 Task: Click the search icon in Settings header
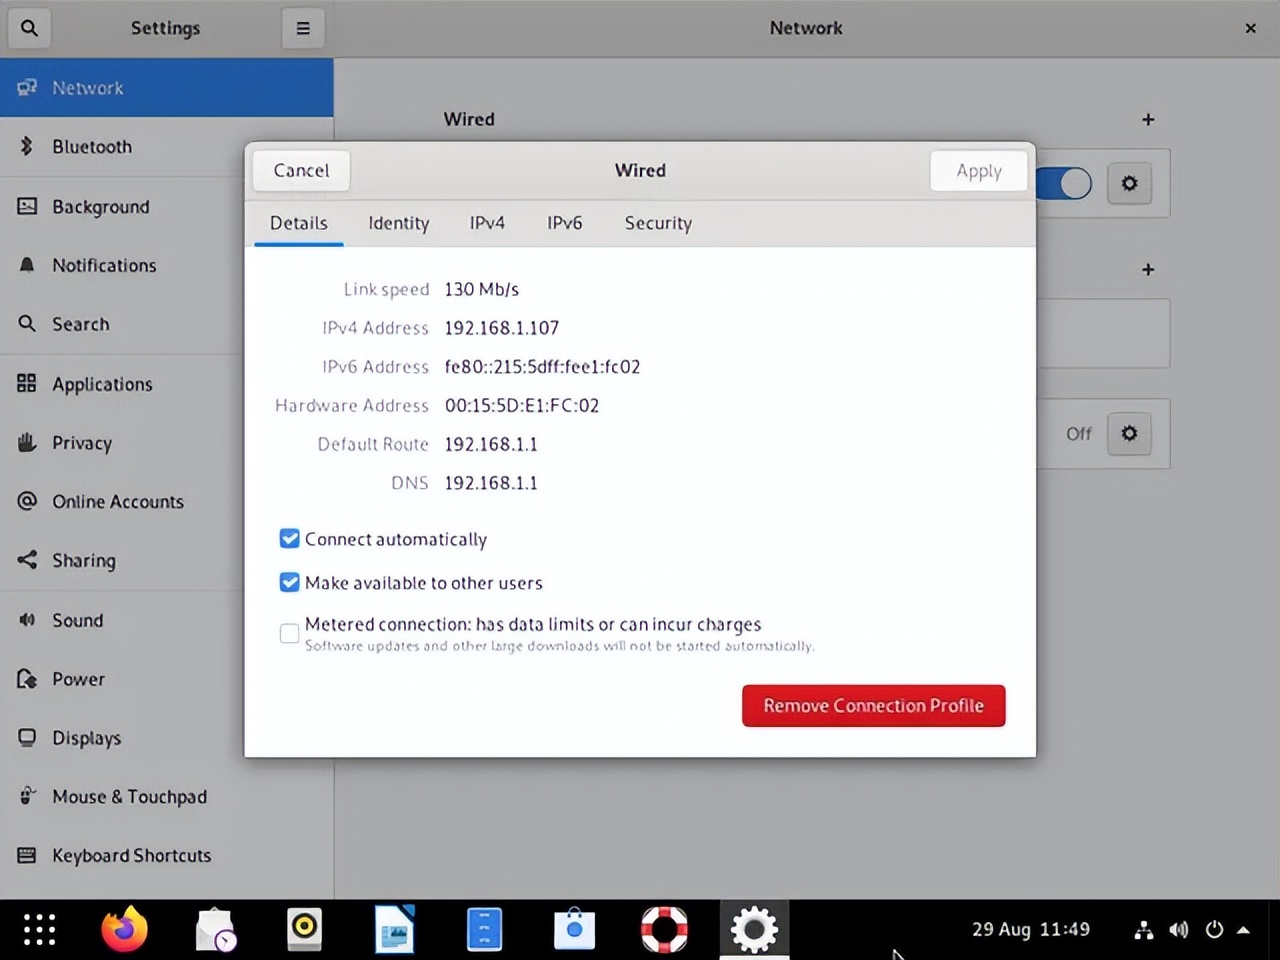[29, 28]
